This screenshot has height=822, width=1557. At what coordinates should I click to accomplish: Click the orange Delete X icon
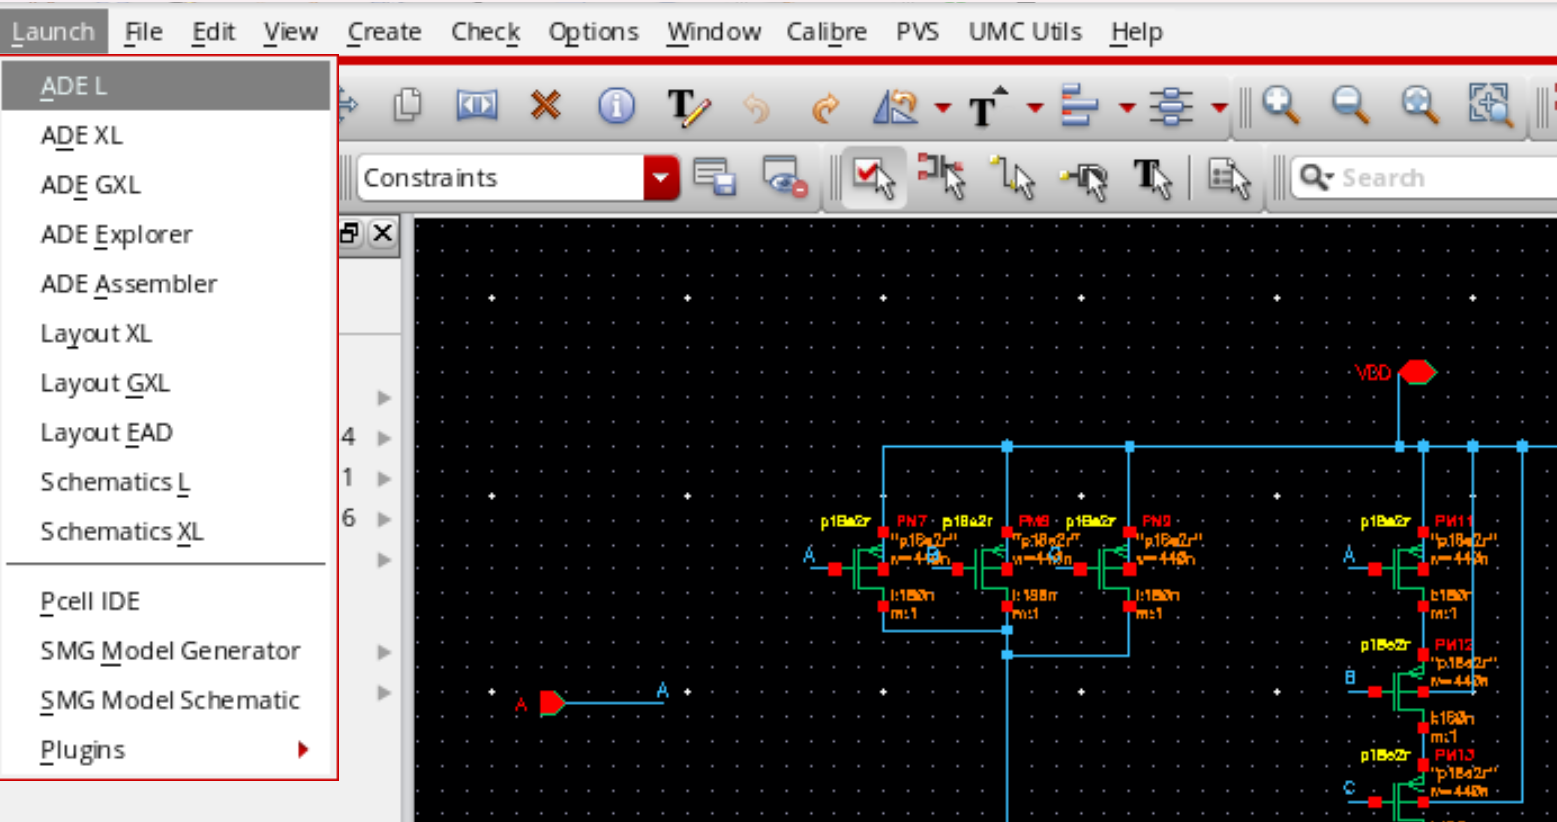[x=546, y=105]
